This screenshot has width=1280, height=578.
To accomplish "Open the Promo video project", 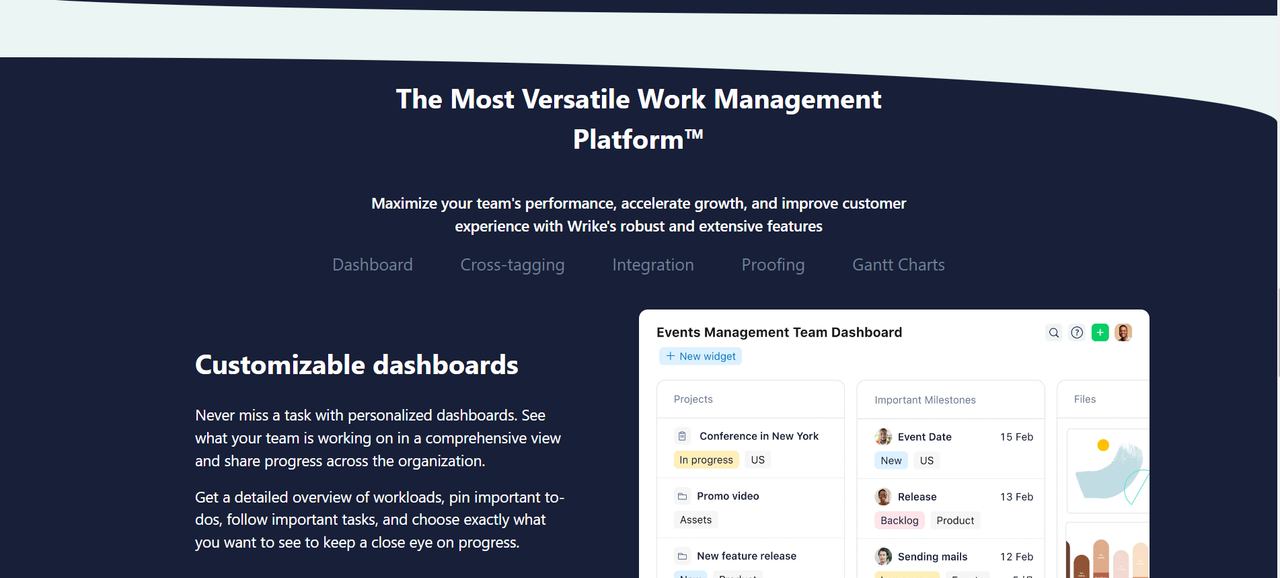I will pyautogui.click(x=728, y=496).
